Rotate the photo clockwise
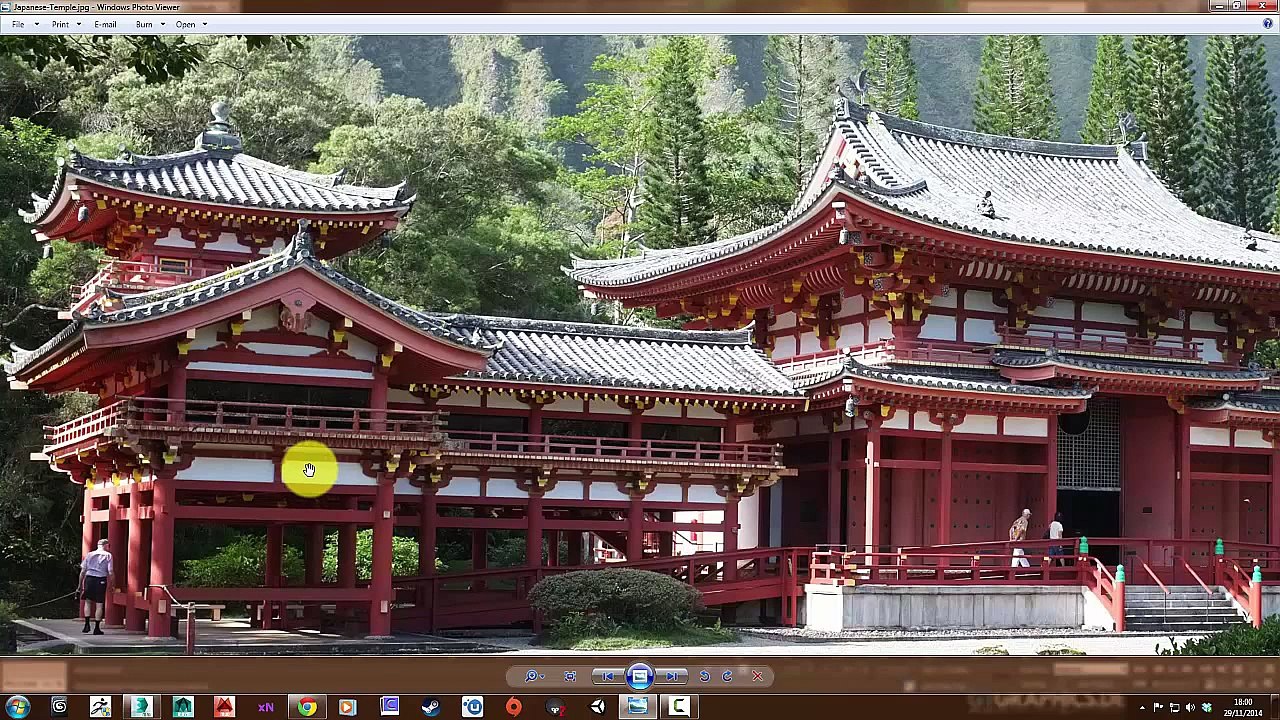This screenshot has width=1280, height=720. [x=728, y=677]
